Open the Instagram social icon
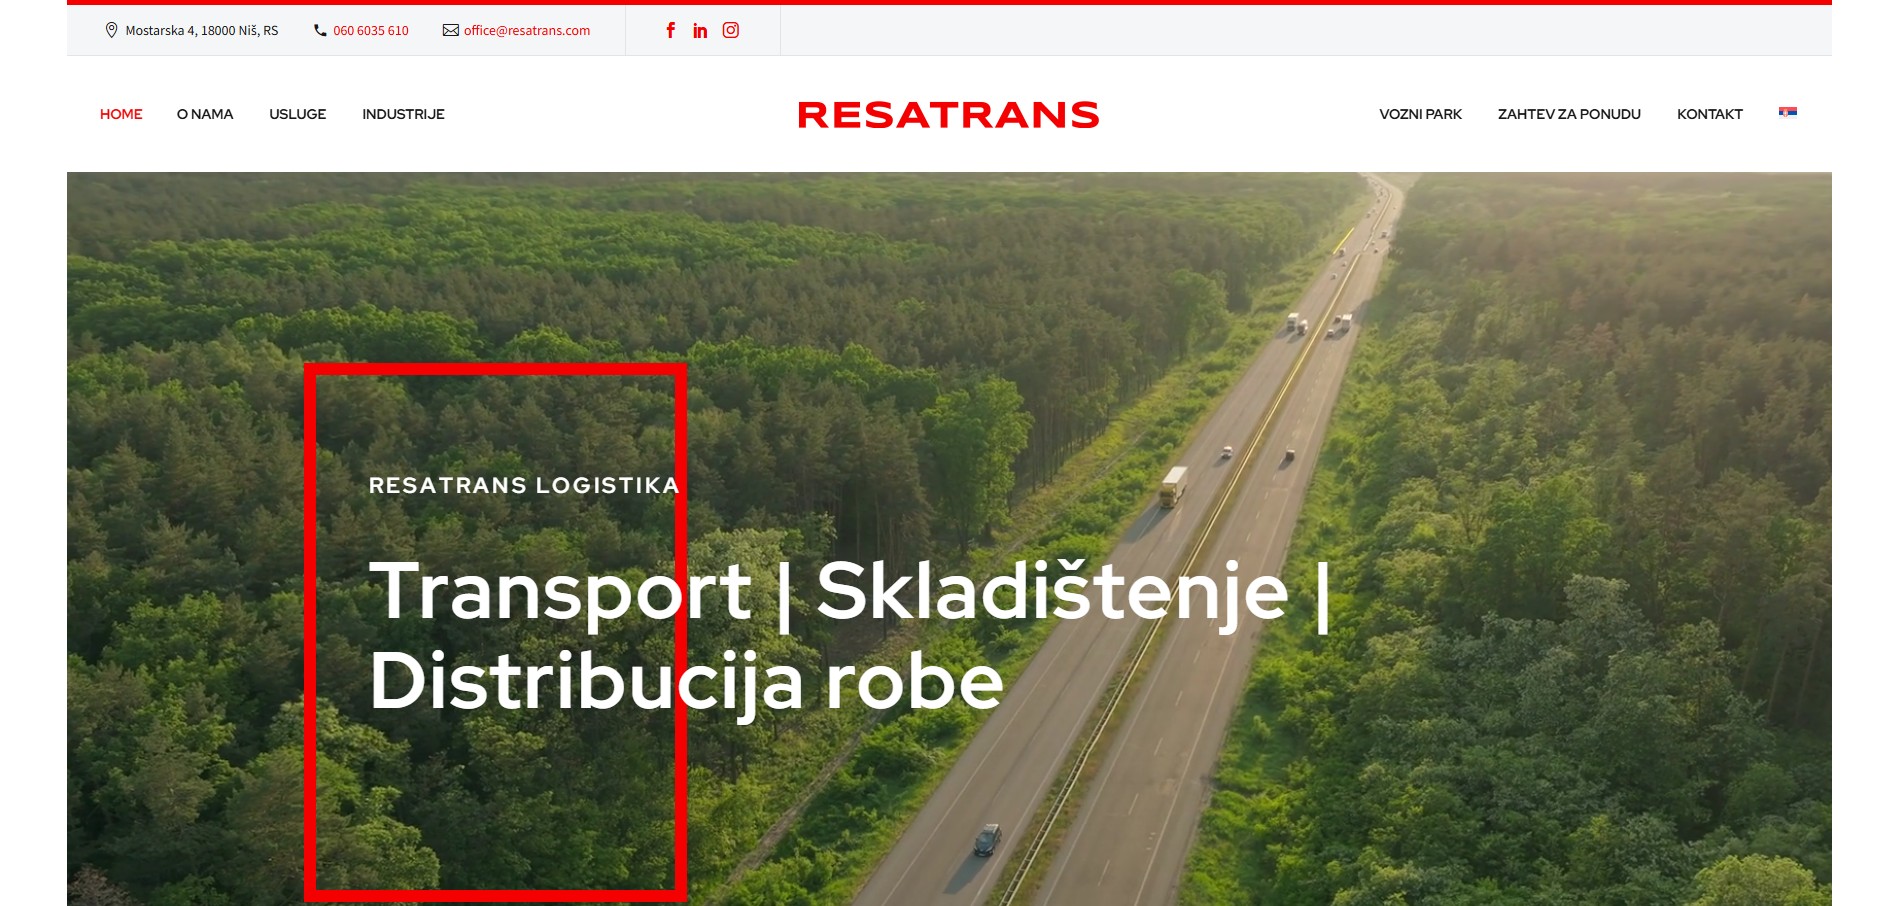This screenshot has height=906, width=1891. [x=731, y=30]
